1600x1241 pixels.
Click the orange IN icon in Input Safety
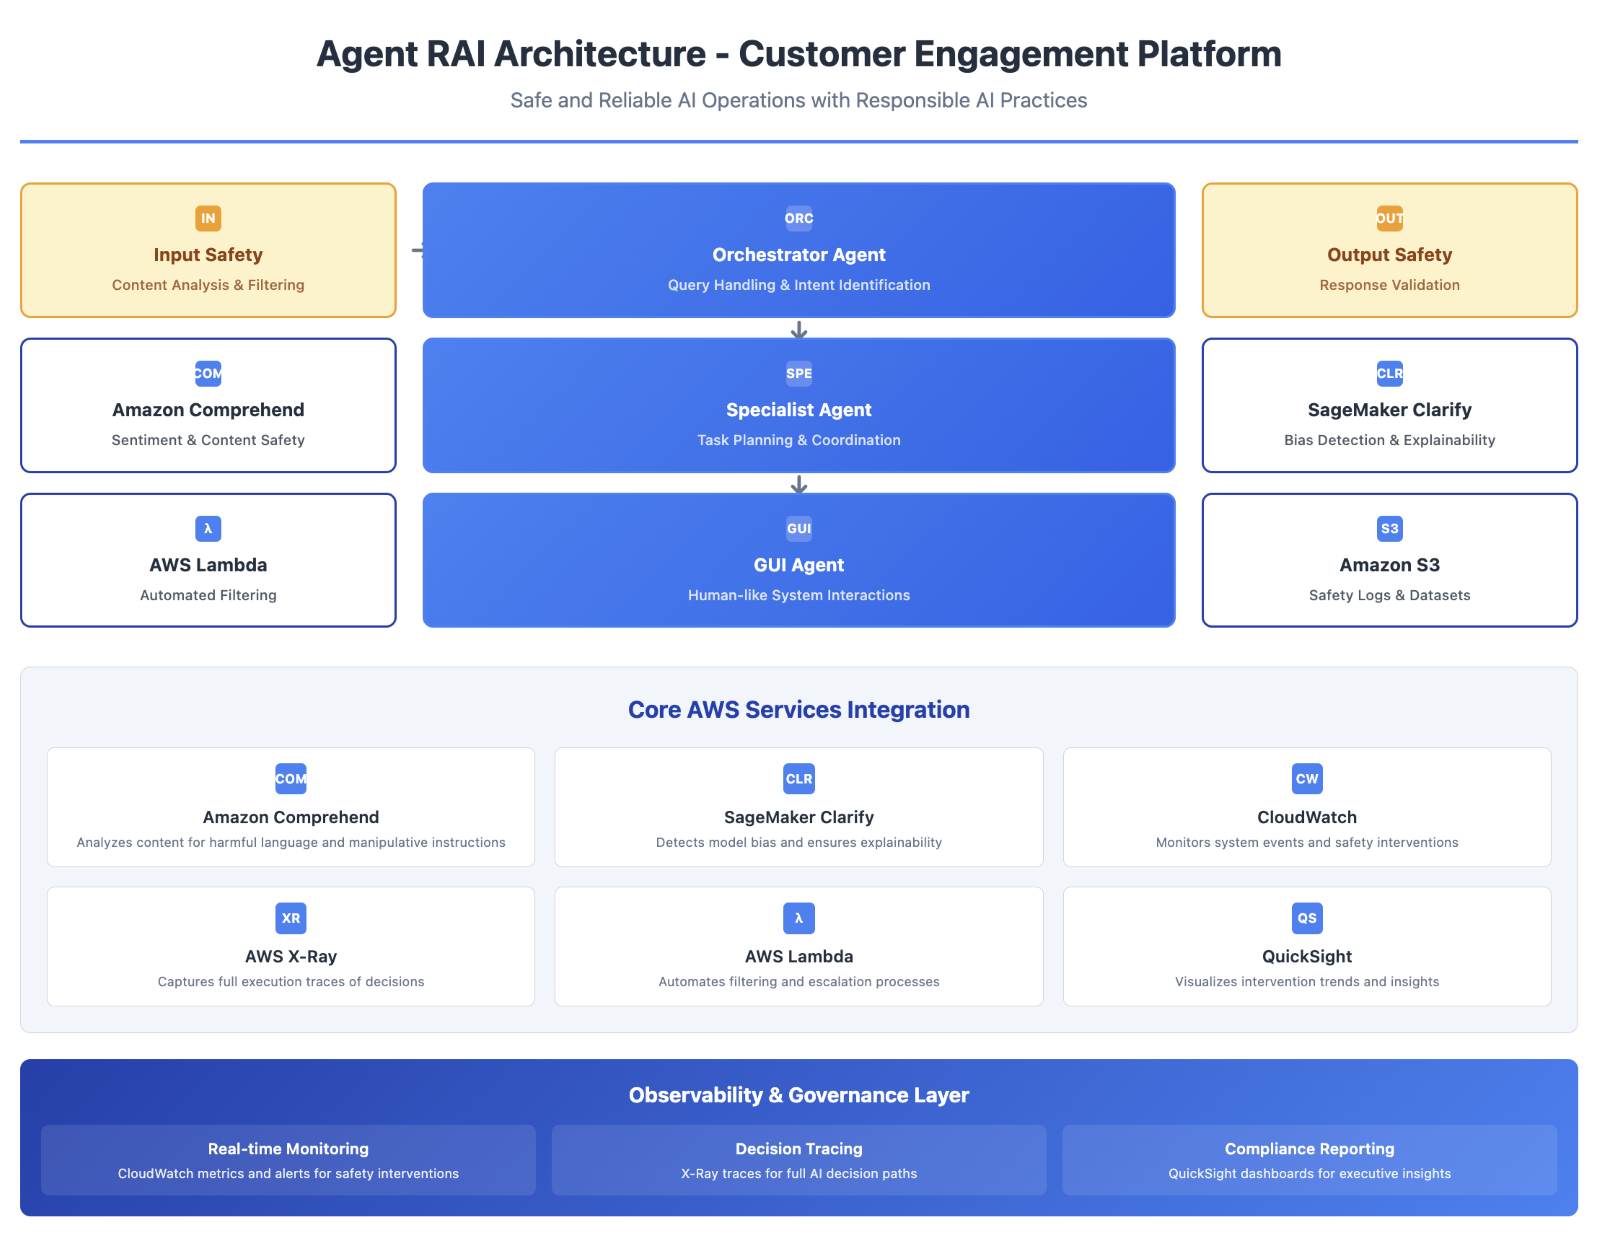[208, 218]
